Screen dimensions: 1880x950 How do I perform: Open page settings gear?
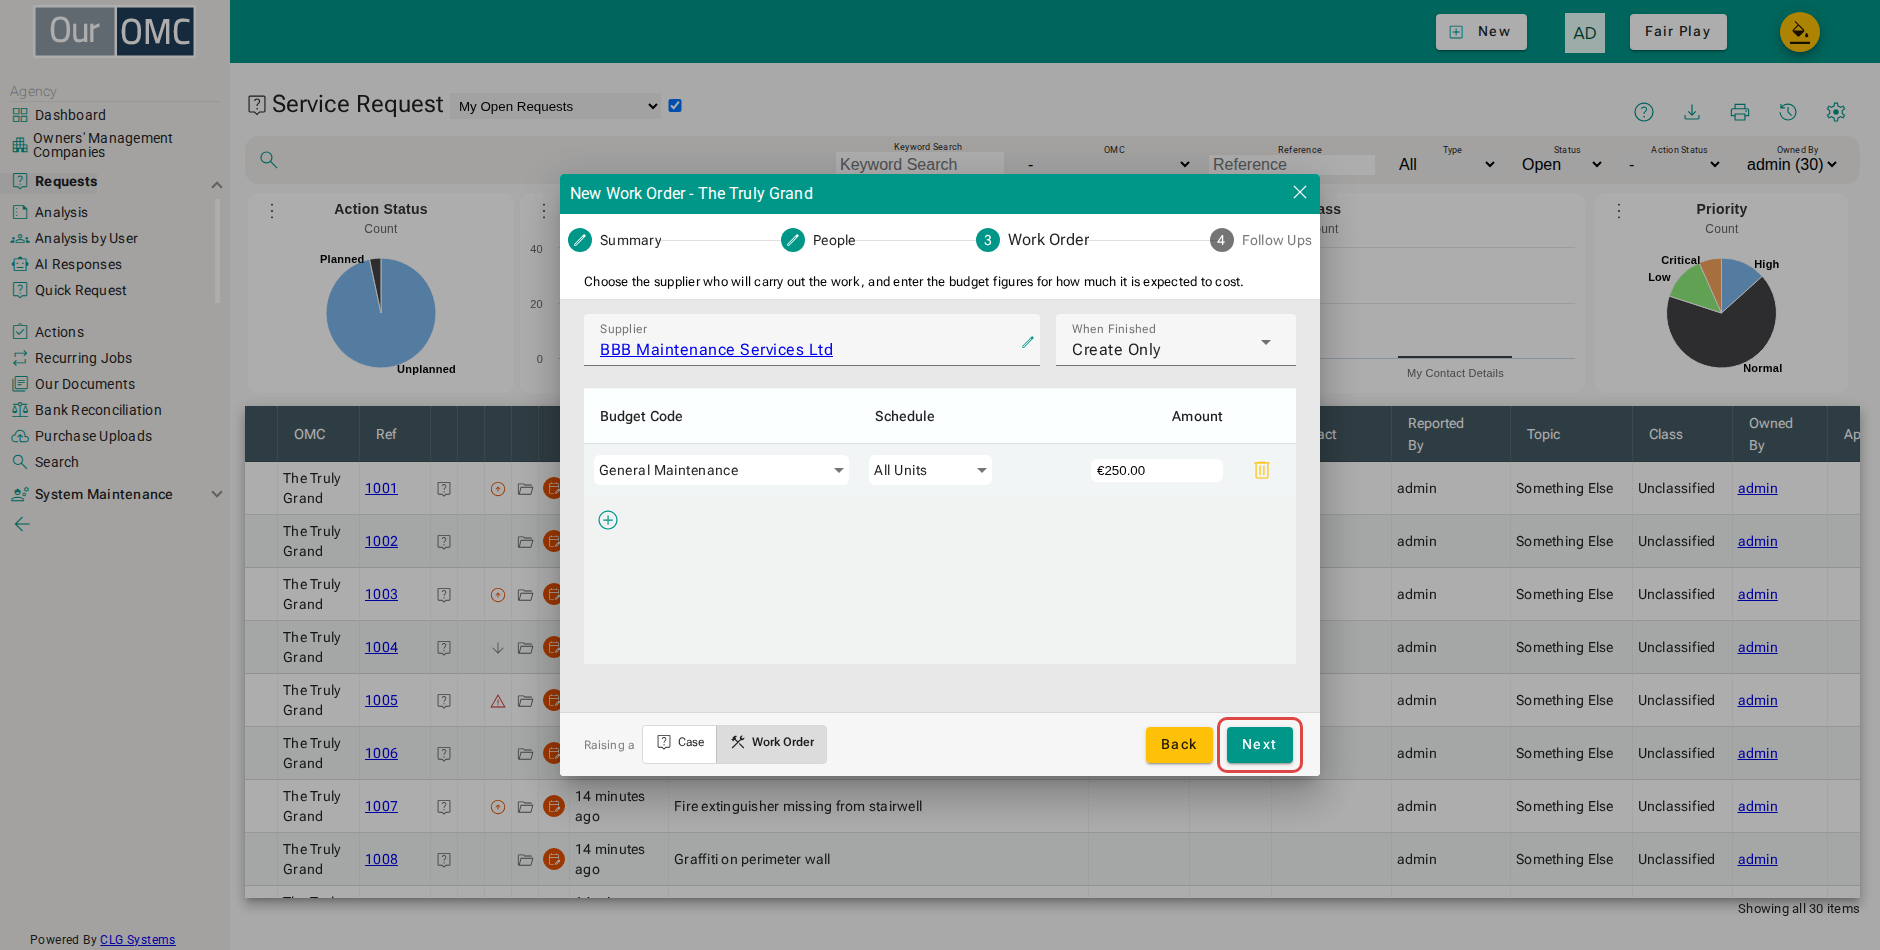tap(1836, 112)
